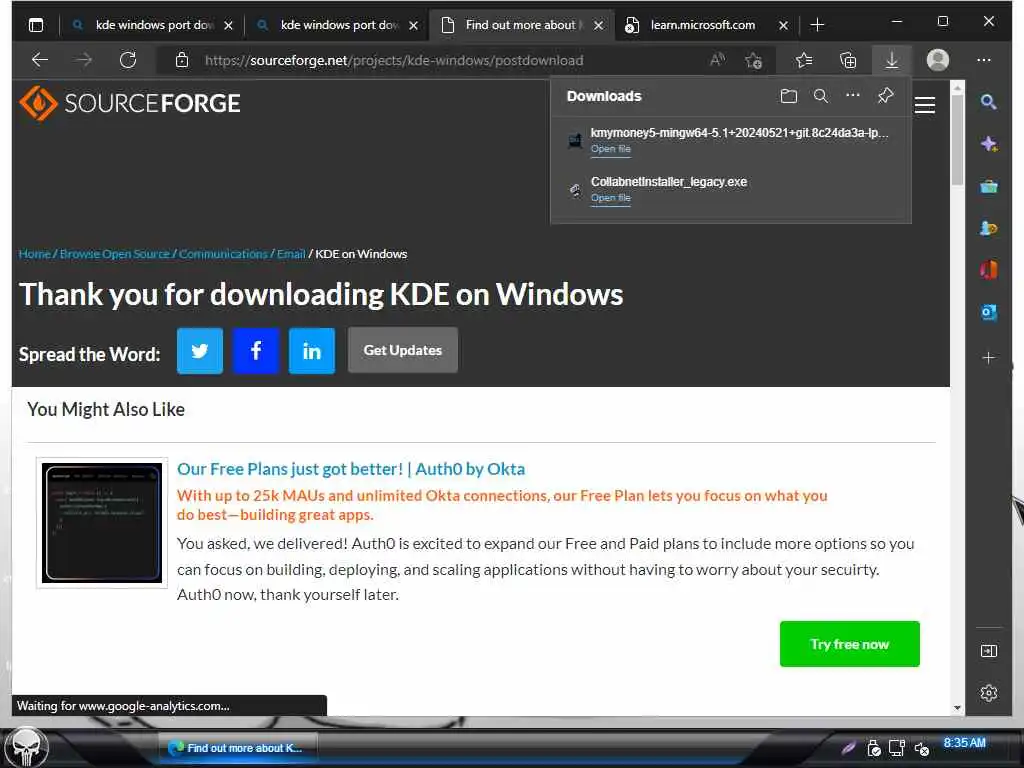Open Microsoft 365 icon in sidebar
The image size is (1024, 768).
point(989,269)
